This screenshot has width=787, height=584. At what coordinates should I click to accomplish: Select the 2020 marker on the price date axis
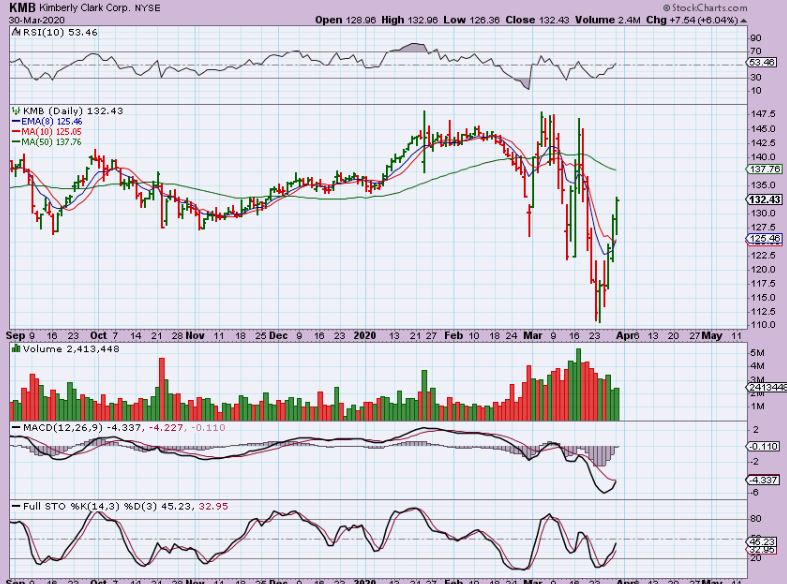click(365, 336)
